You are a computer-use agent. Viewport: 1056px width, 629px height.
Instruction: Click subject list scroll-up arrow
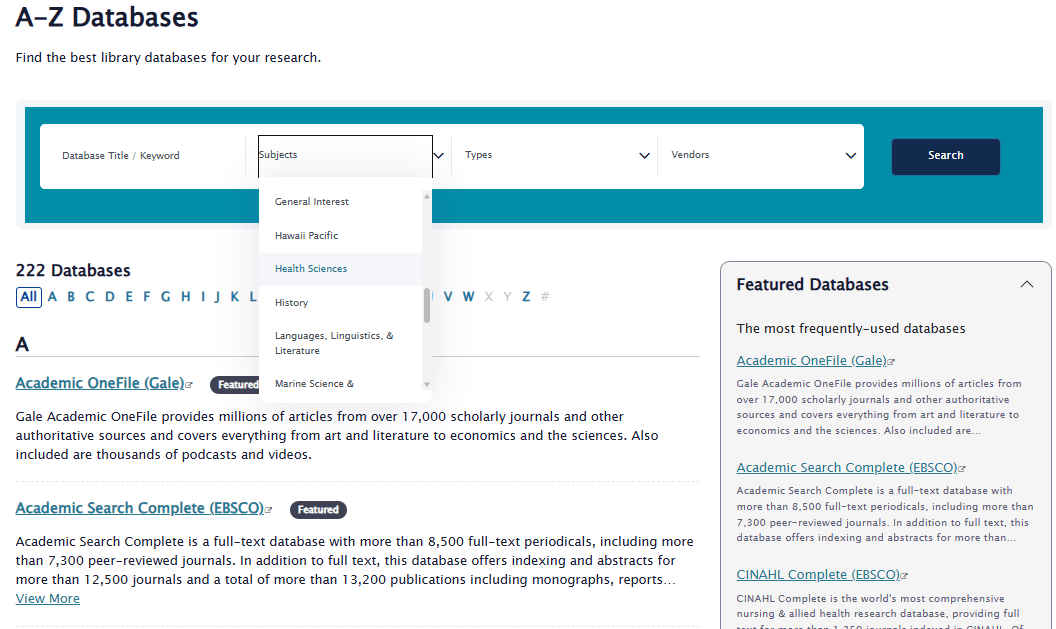click(427, 196)
